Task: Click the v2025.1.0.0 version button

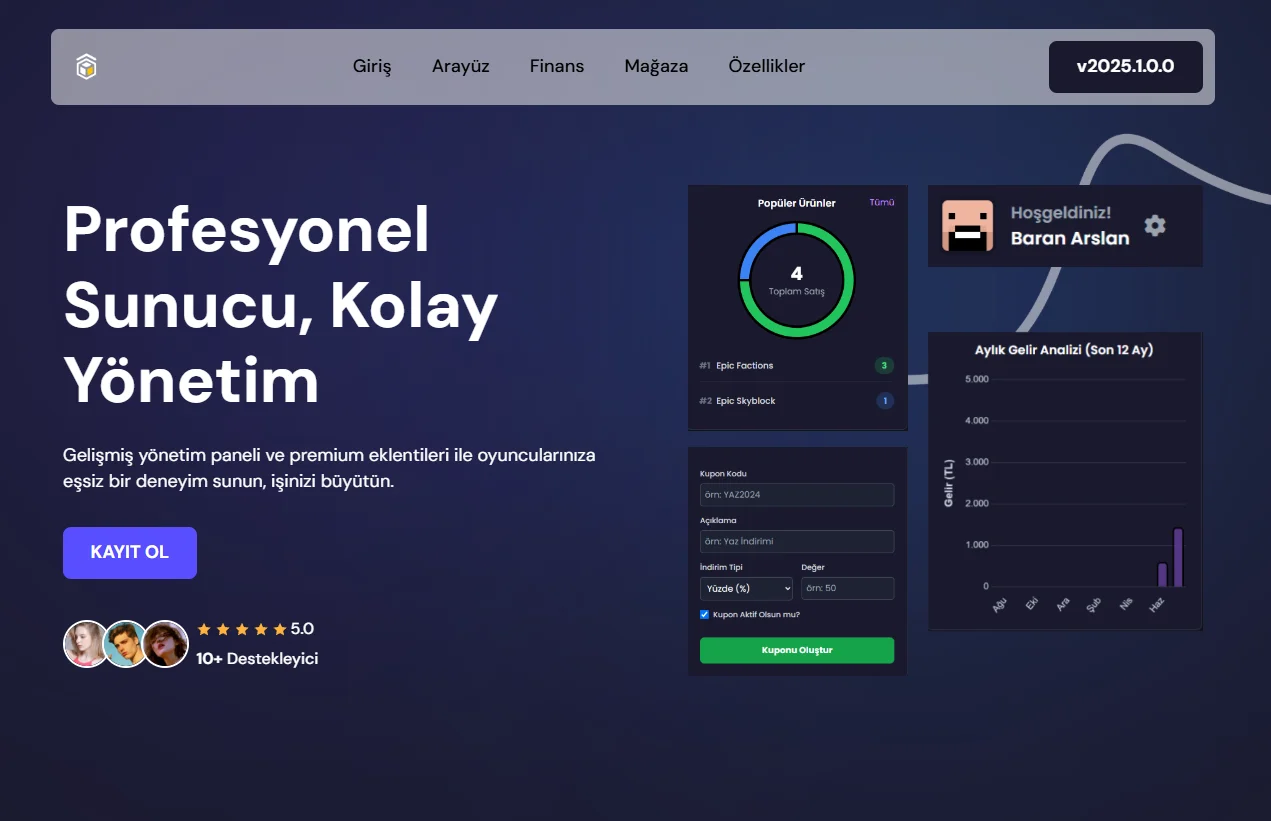Action: [x=1126, y=67]
